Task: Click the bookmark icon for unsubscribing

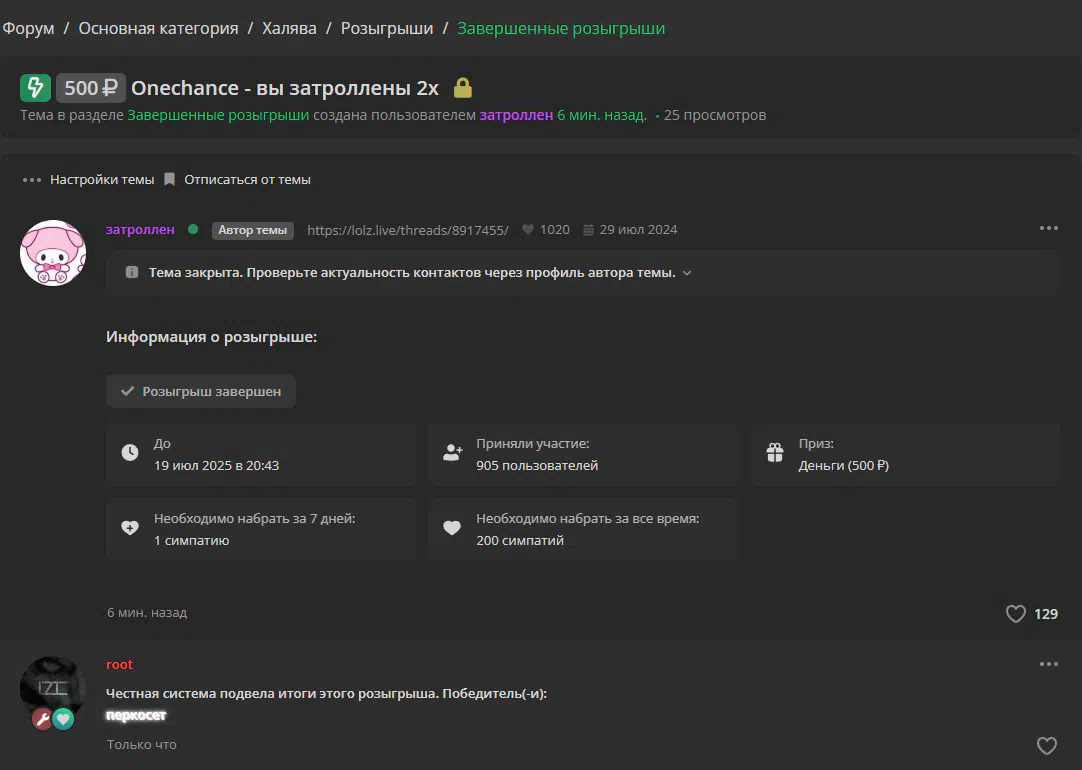Action: (x=169, y=179)
